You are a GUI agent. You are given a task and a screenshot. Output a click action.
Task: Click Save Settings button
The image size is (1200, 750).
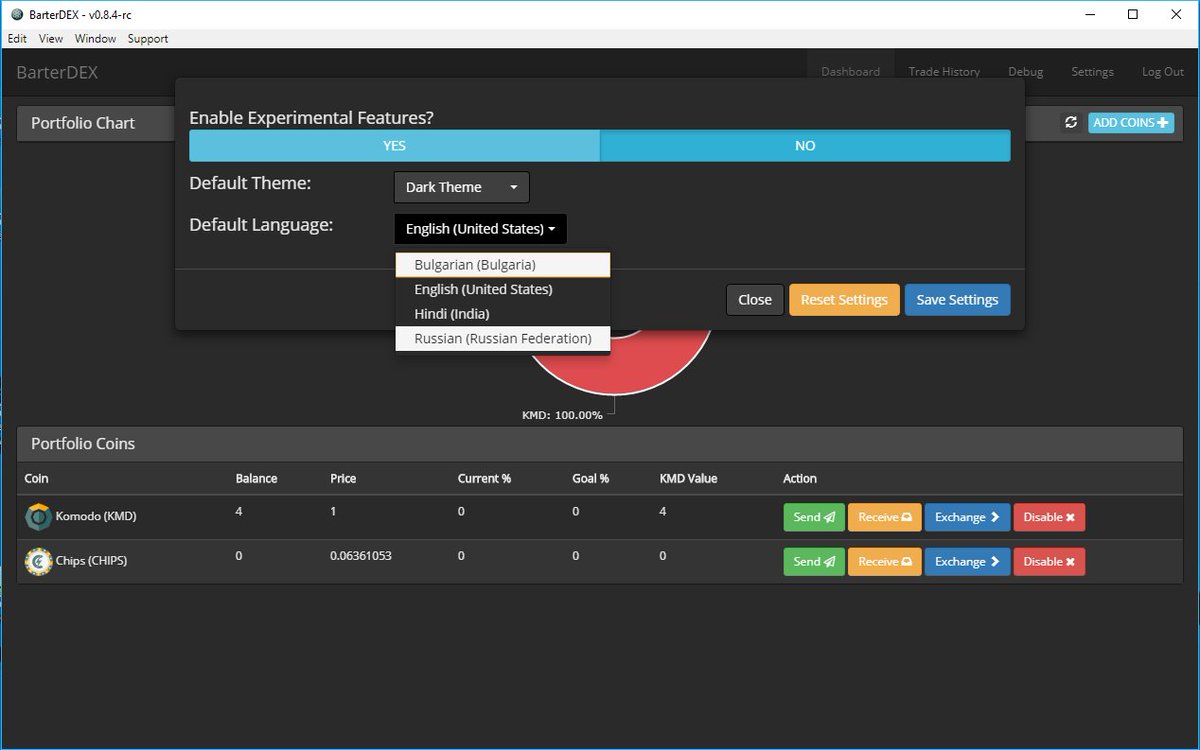[958, 300]
